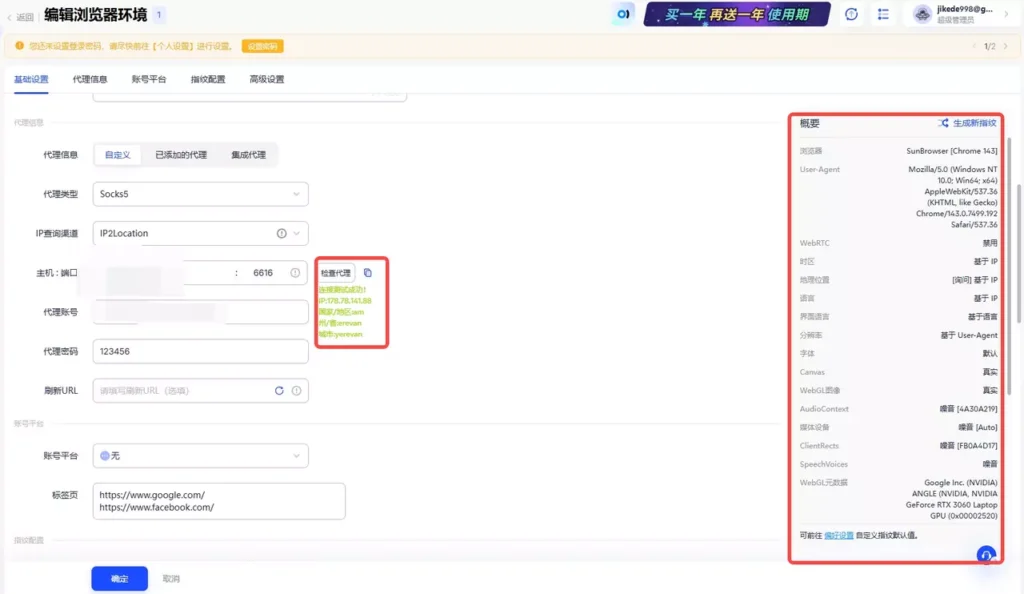Open the 偏好设置 preferences link
The width and height of the screenshot is (1024, 594).
(x=839, y=537)
